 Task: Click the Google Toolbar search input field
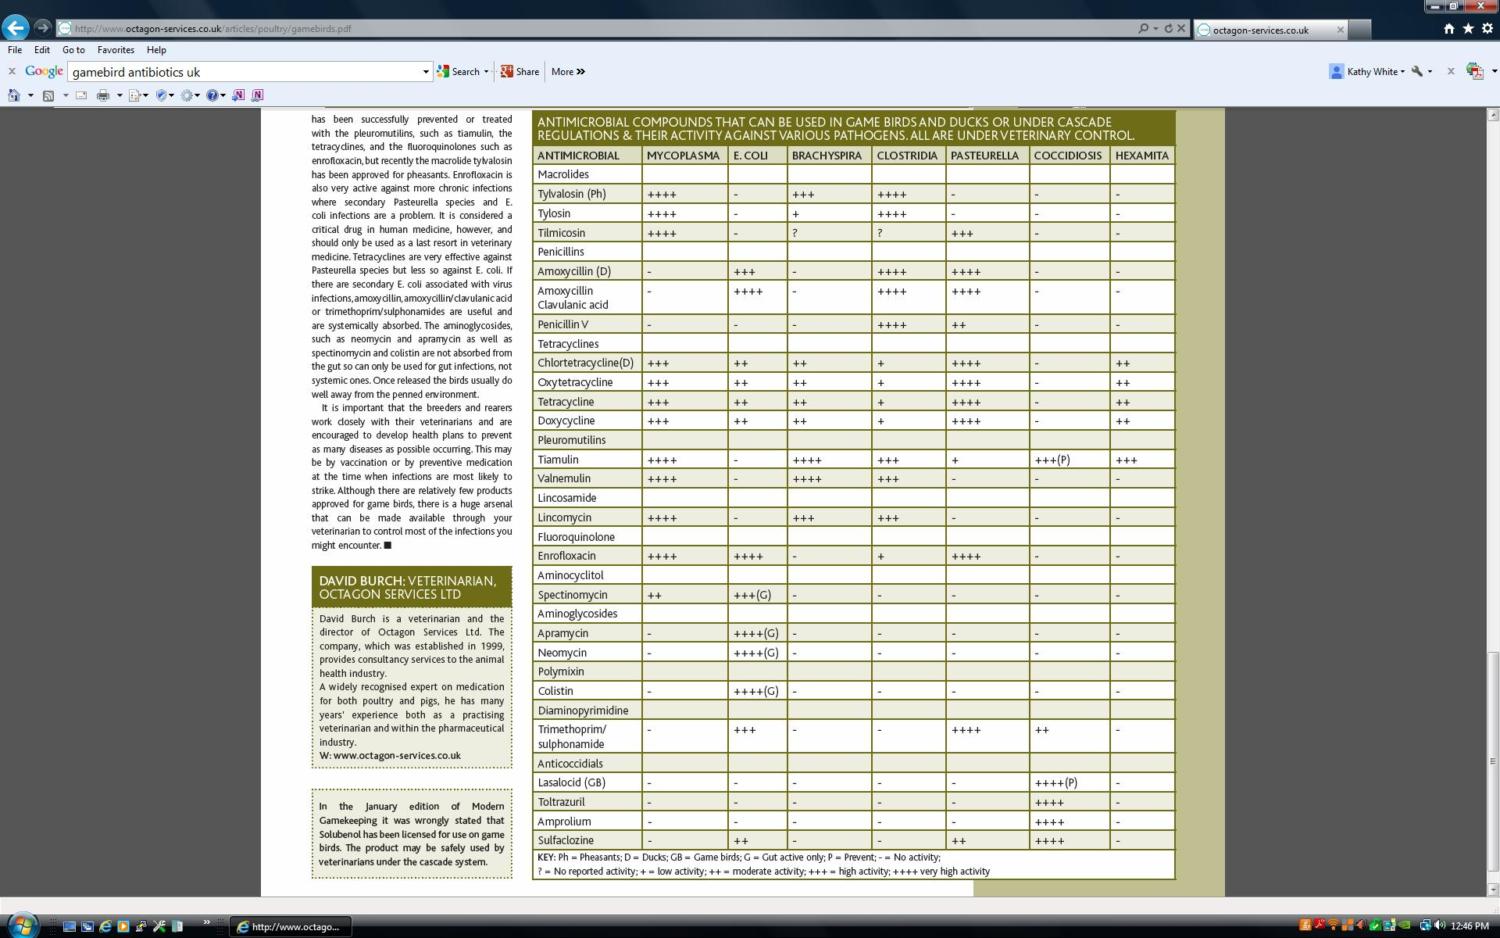[x=245, y=72]
